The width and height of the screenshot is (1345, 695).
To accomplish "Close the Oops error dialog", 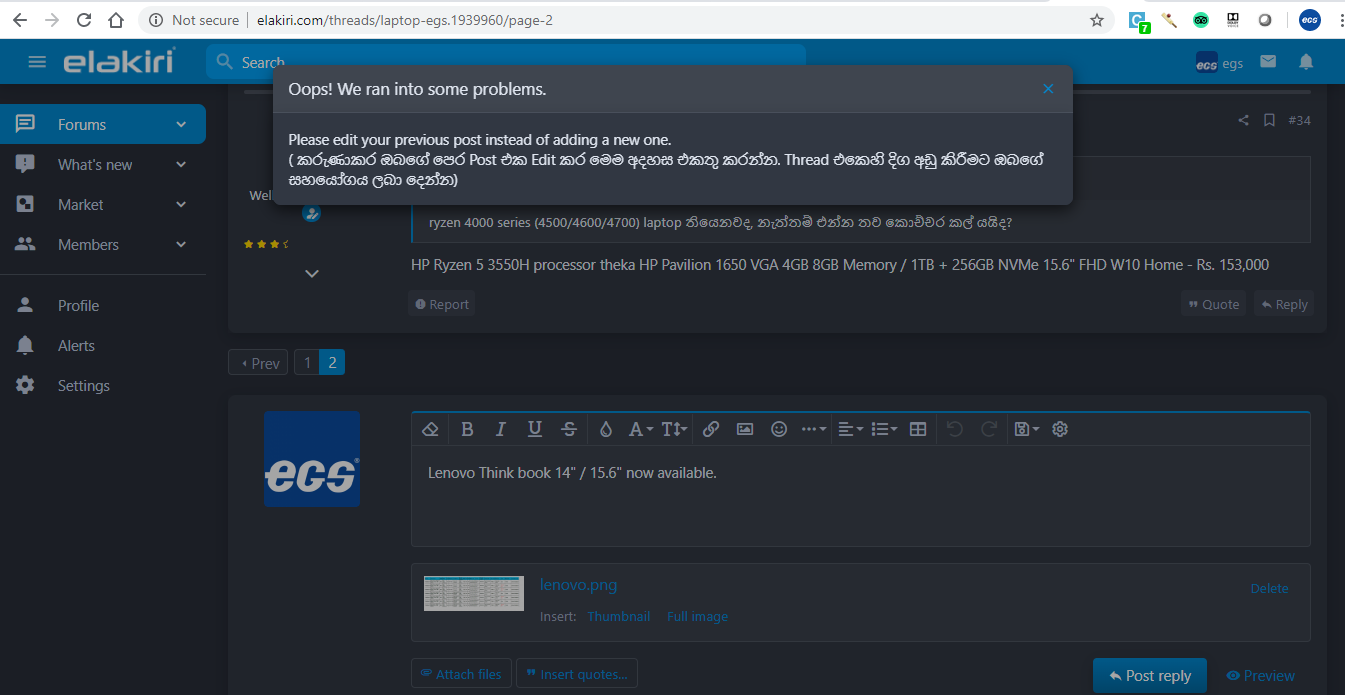I will 1048,89.
